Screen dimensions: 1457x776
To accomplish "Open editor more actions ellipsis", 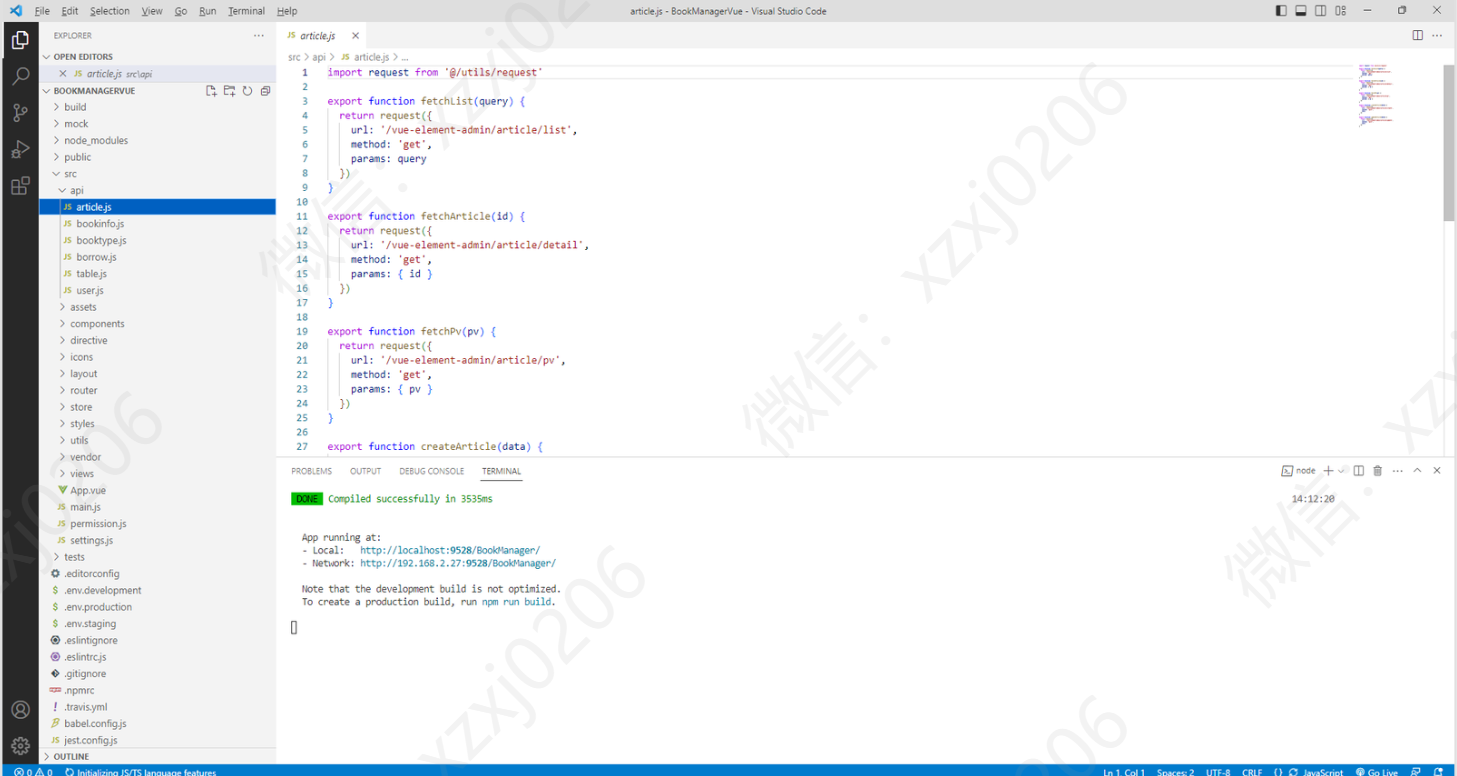I will 1438,35.
